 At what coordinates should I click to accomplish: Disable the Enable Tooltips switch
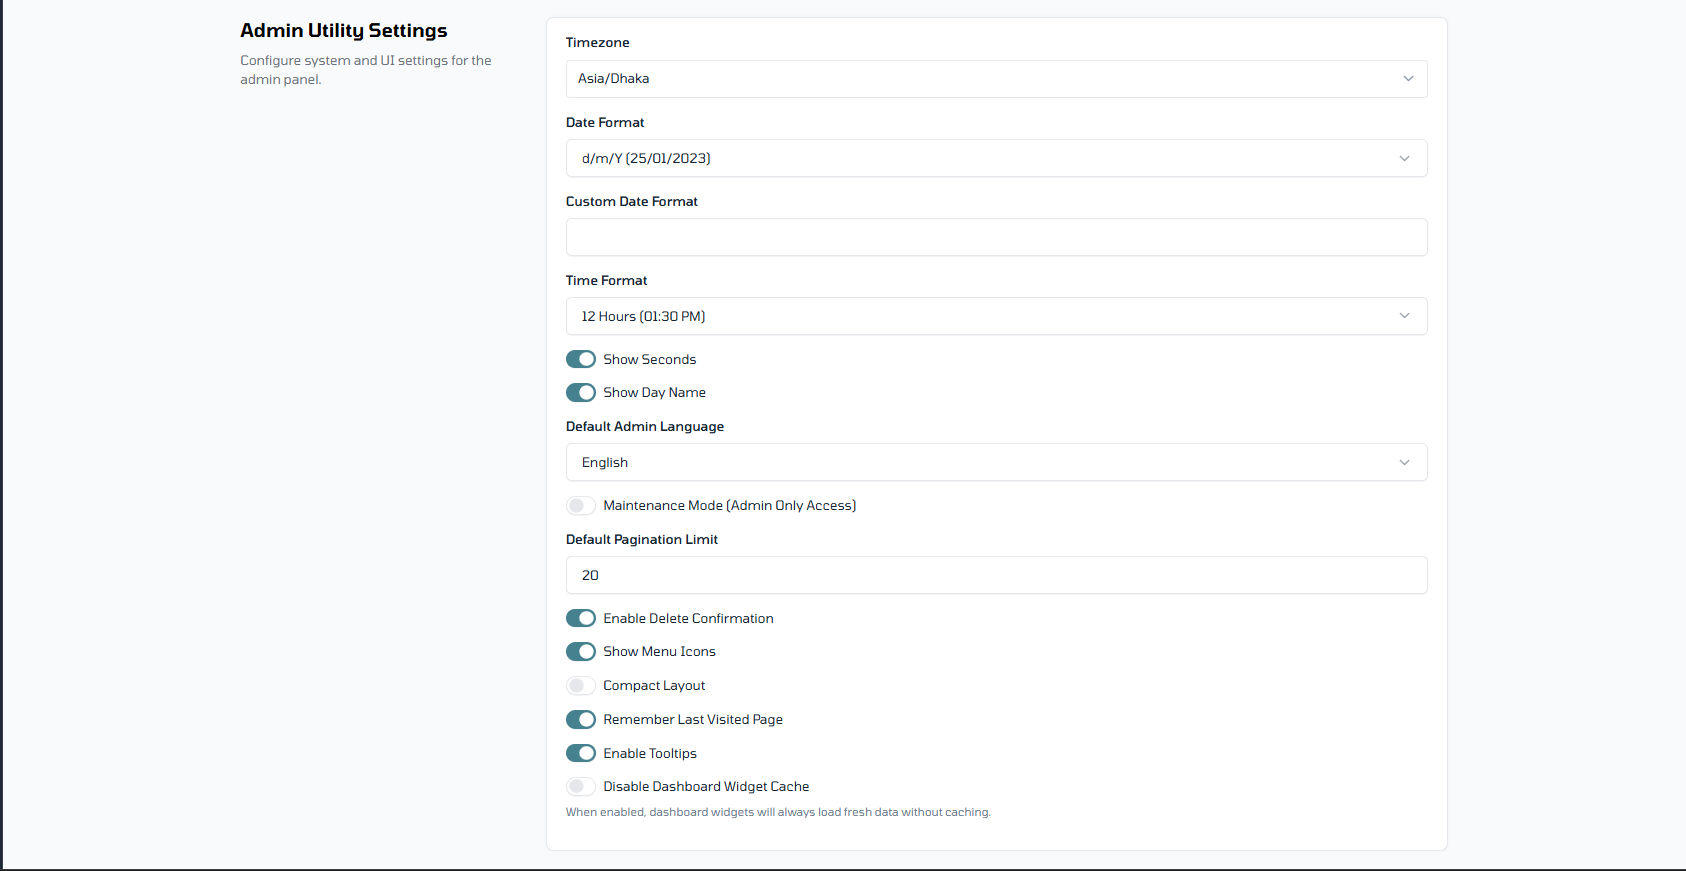[581, 753]
